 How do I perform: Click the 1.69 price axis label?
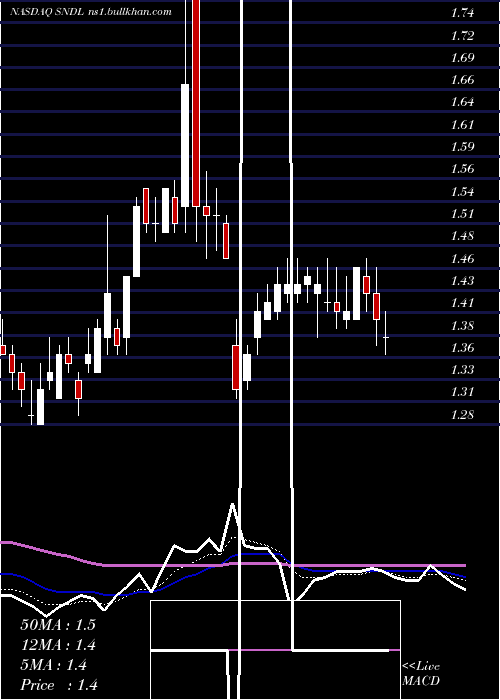[x=462, y=58]
